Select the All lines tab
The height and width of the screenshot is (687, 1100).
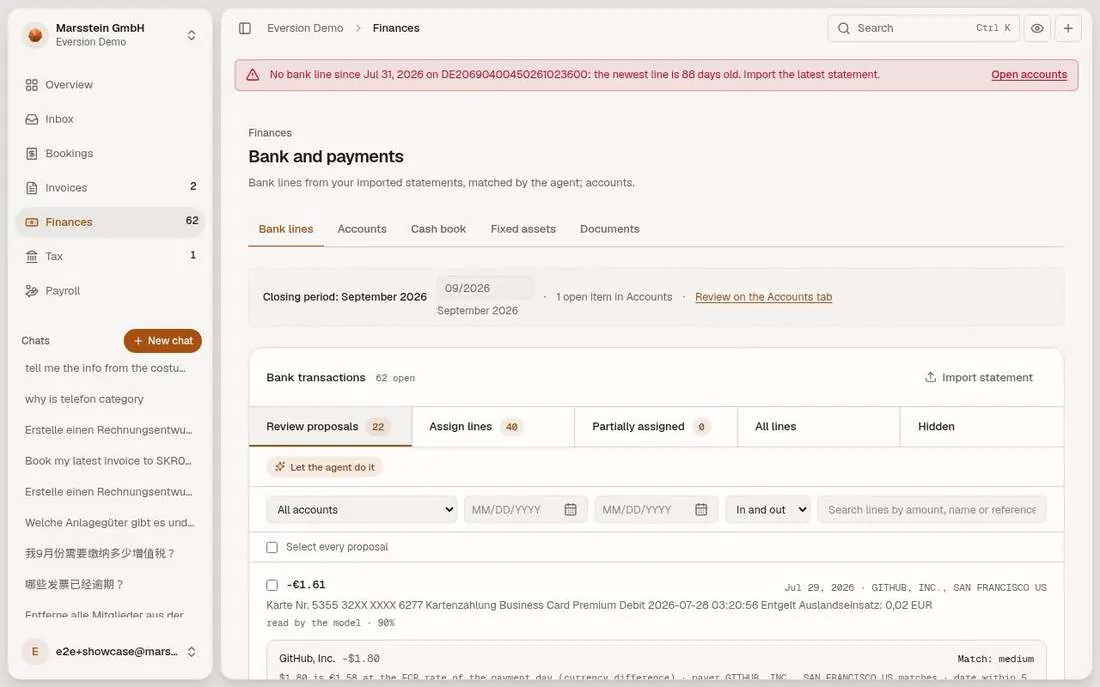click(x=819, y=427)
